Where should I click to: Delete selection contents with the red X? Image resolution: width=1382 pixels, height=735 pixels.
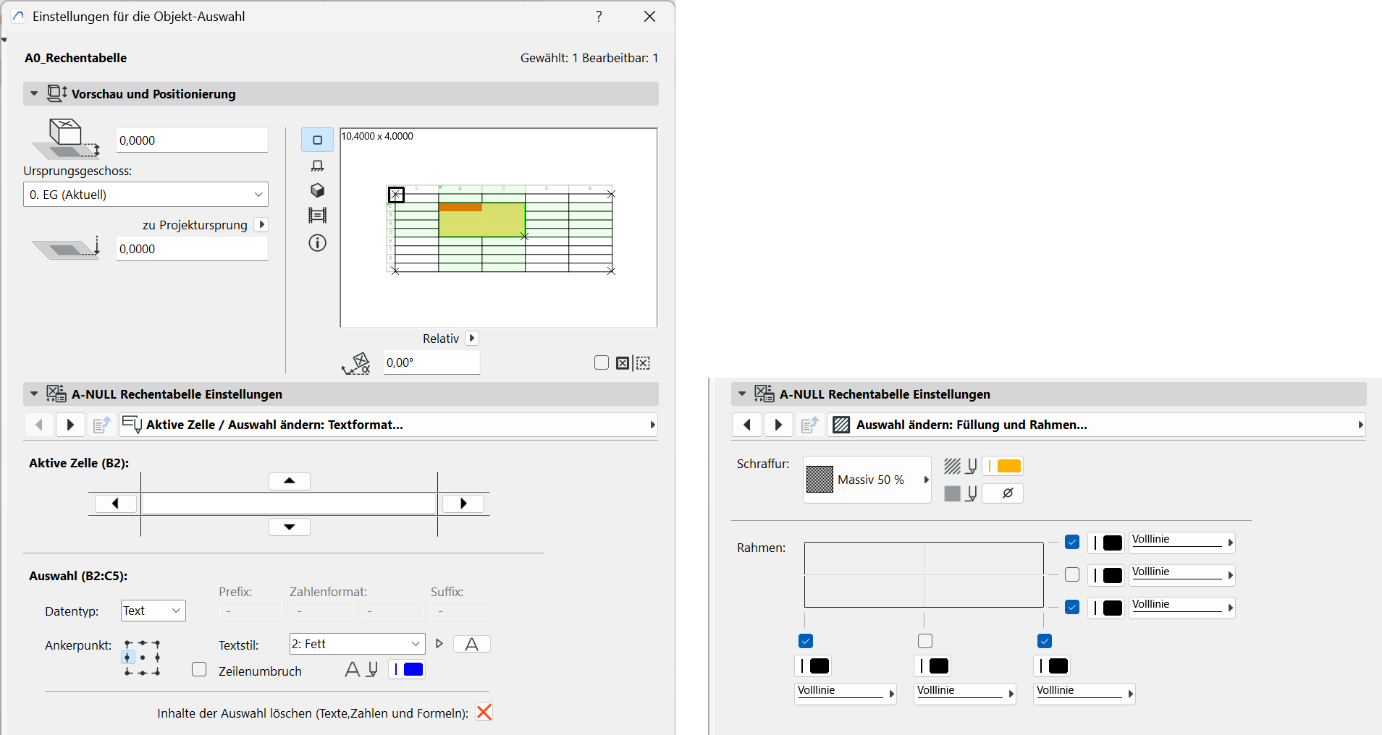(484, 713)
